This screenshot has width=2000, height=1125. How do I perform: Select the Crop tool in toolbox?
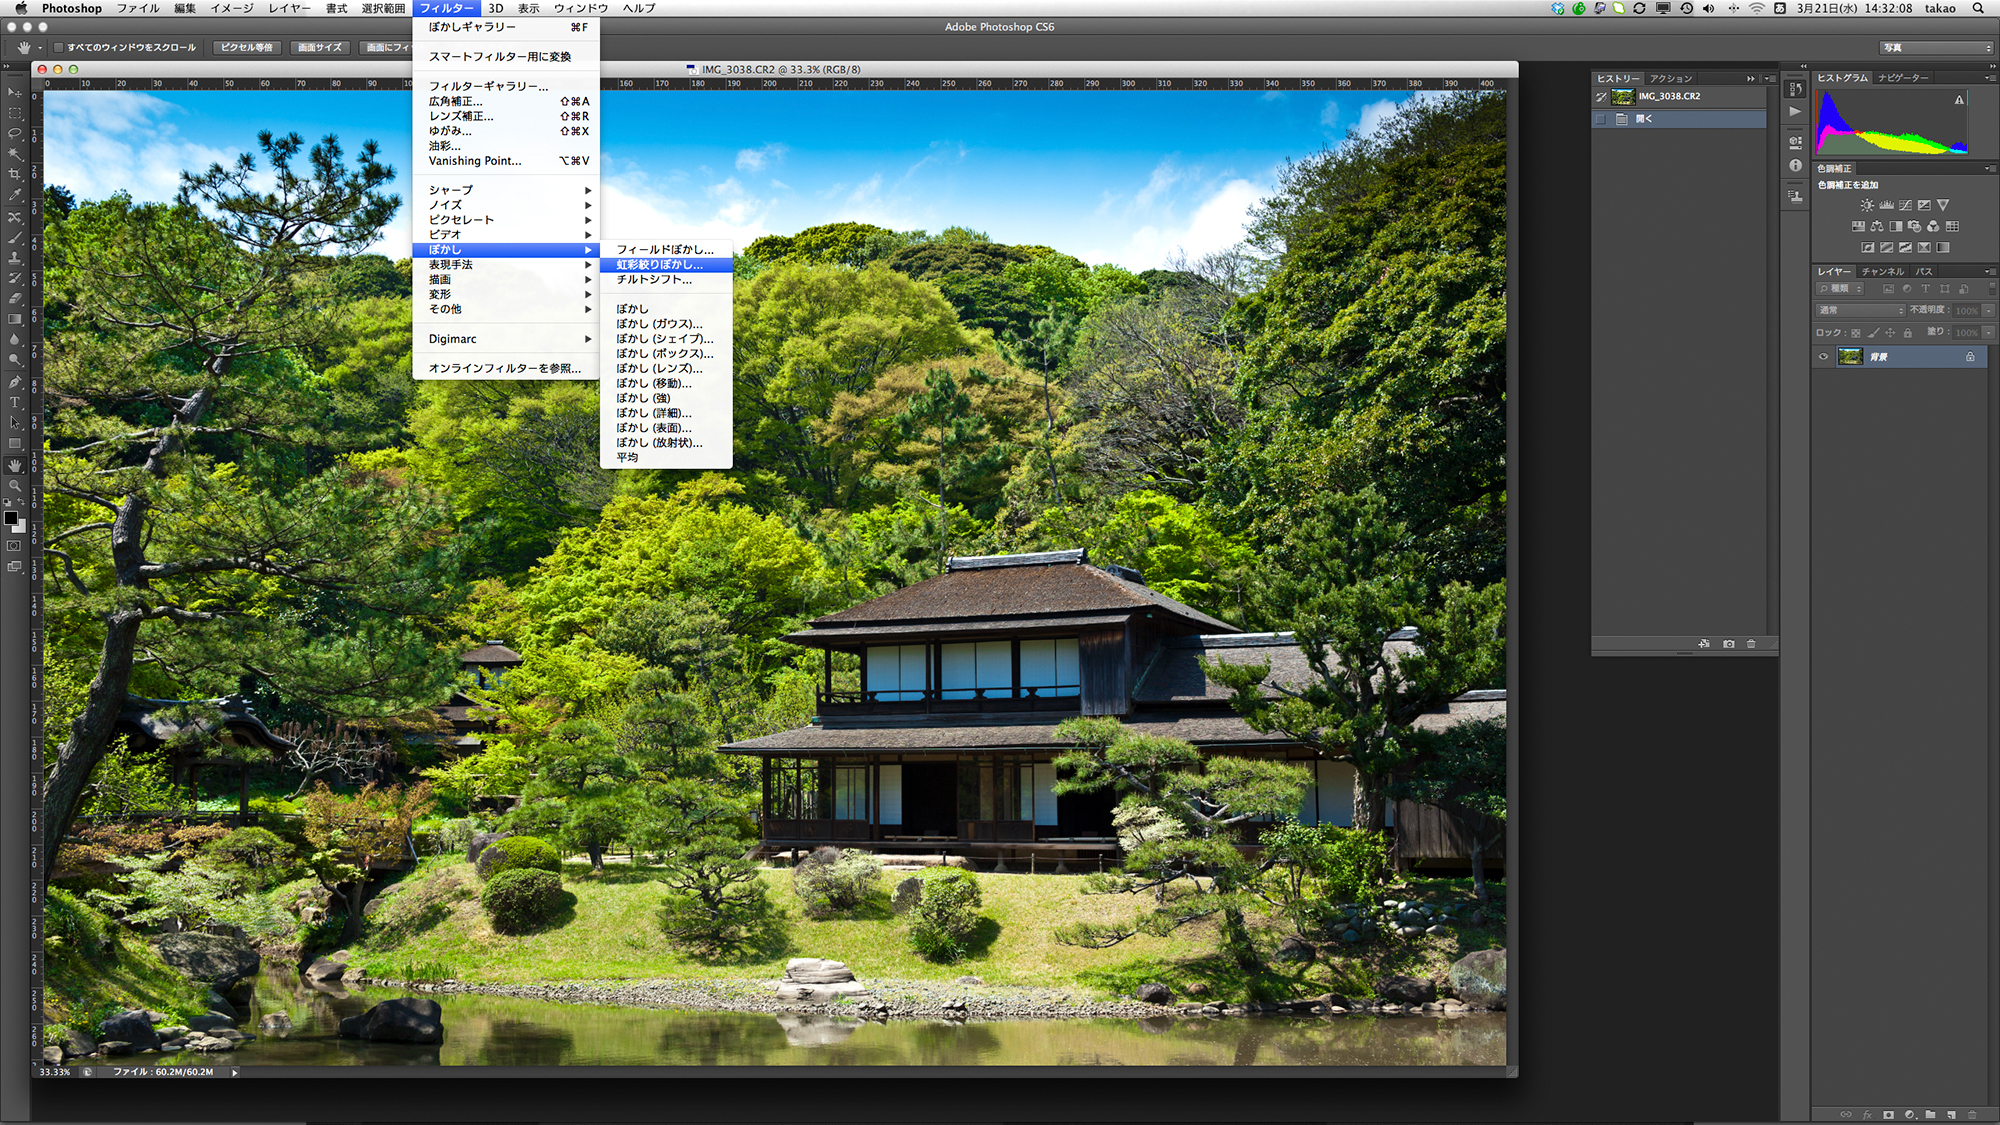point(14,175)
